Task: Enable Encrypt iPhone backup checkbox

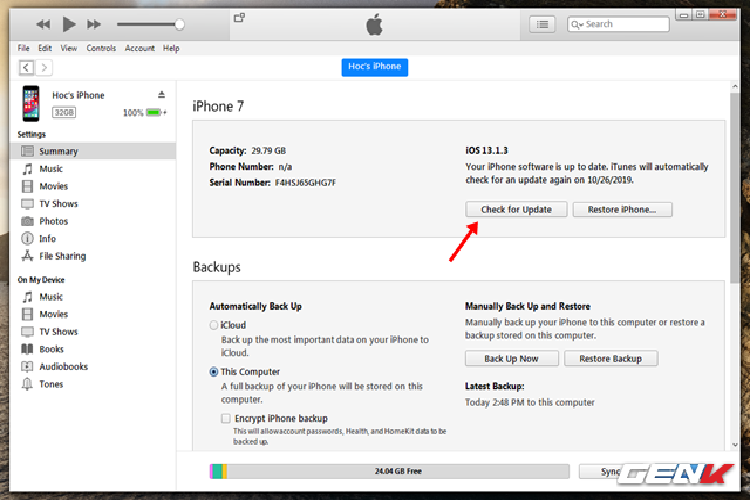Action: click(x=226, y=418)
